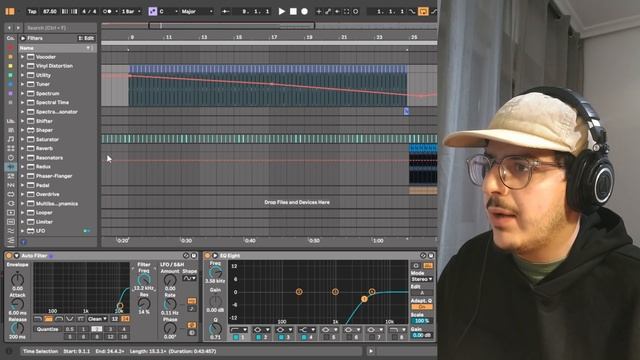Click the 4 / 4 time signature field
The height and width of the screenshot is (360, 640).
(x=89, y=11)
